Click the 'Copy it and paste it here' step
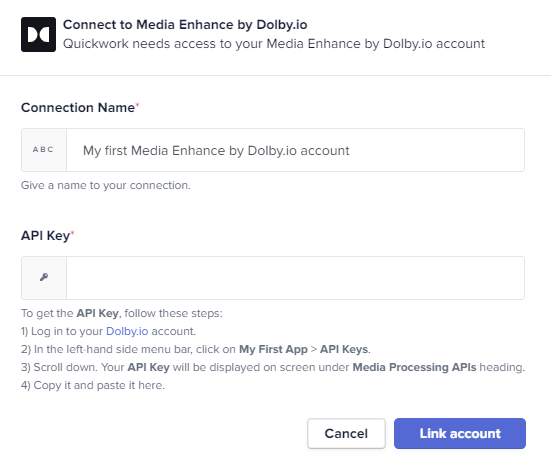This screenshot has width=551, height=456. point(93,385)
